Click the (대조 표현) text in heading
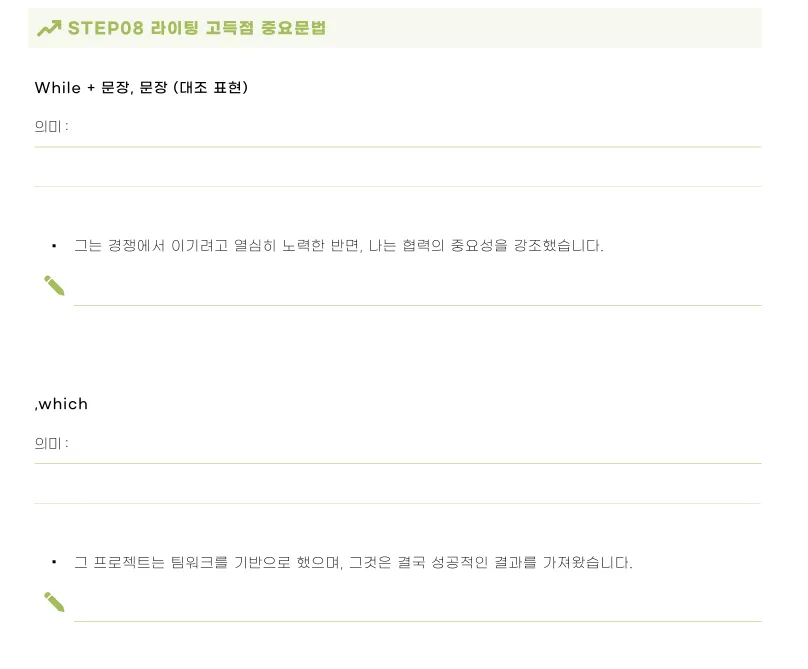Screen dimensions: 808x669 pyautogui.click(x=211, y=88)
